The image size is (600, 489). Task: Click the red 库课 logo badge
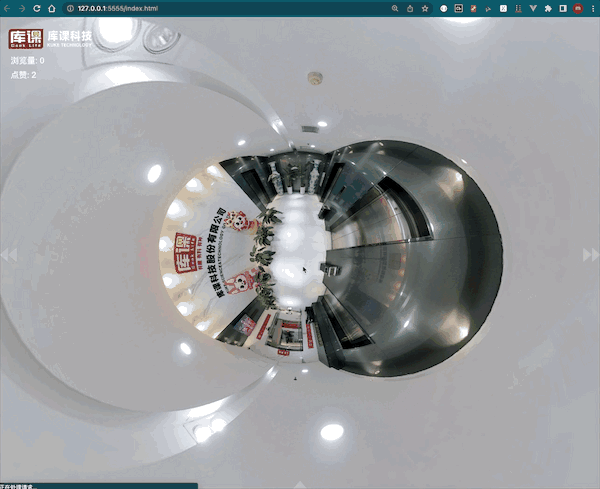[x=26, y=39]
